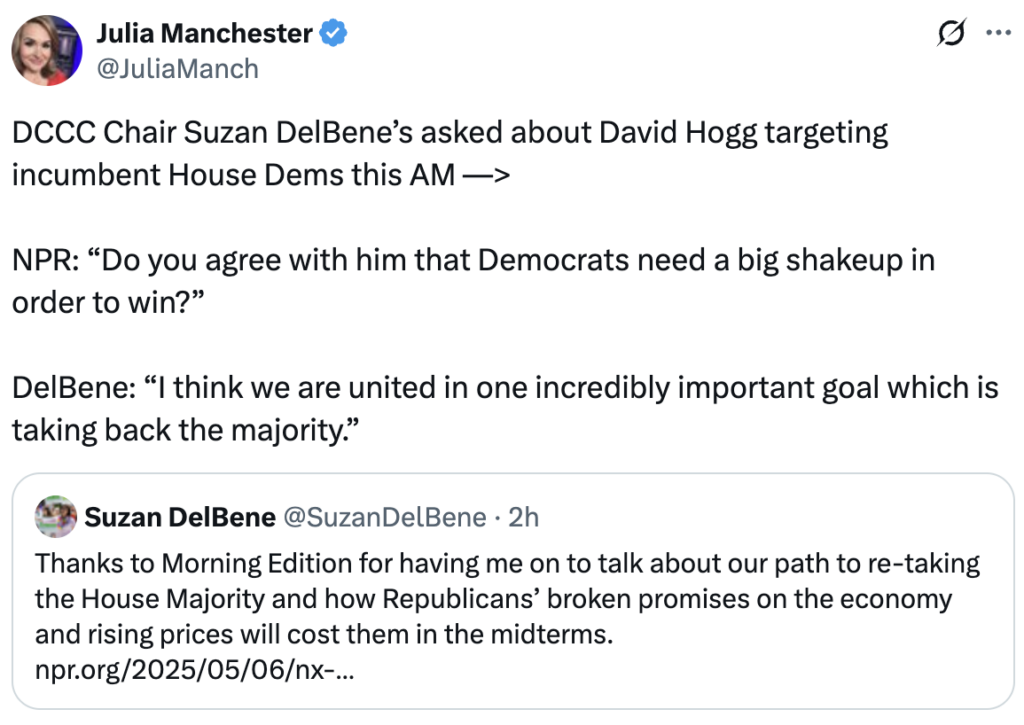Open the @JuliaManch handle link
This screenshot has width=1024, height=725.
pyautogui.click(x=177, y=68)
